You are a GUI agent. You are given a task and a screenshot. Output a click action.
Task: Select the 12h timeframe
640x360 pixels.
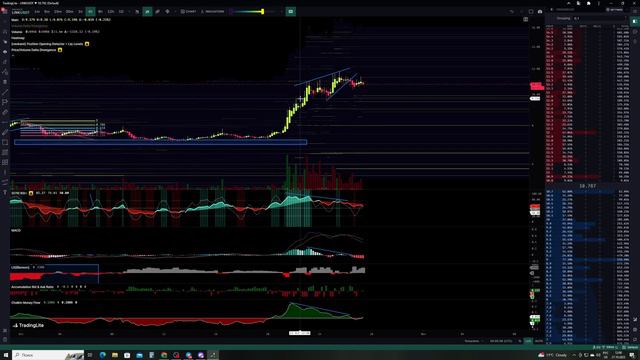[x=111, y=11]
